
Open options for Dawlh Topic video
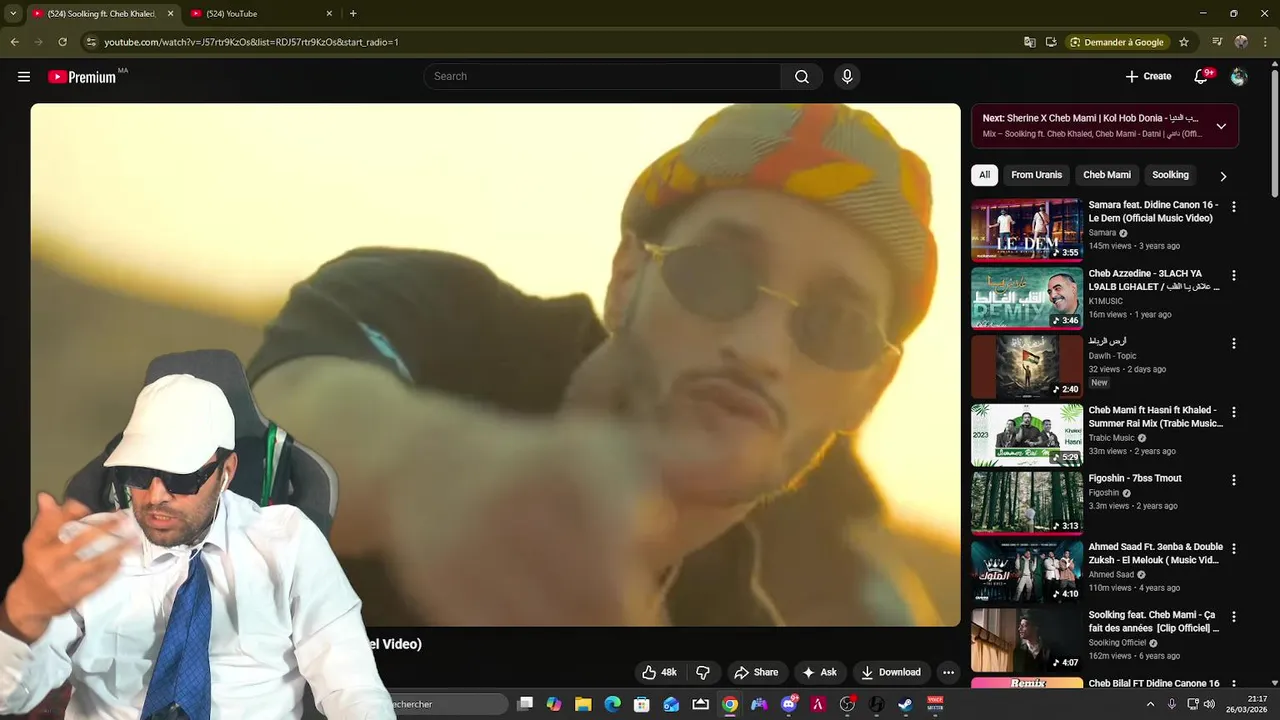tap(1233, 343)
